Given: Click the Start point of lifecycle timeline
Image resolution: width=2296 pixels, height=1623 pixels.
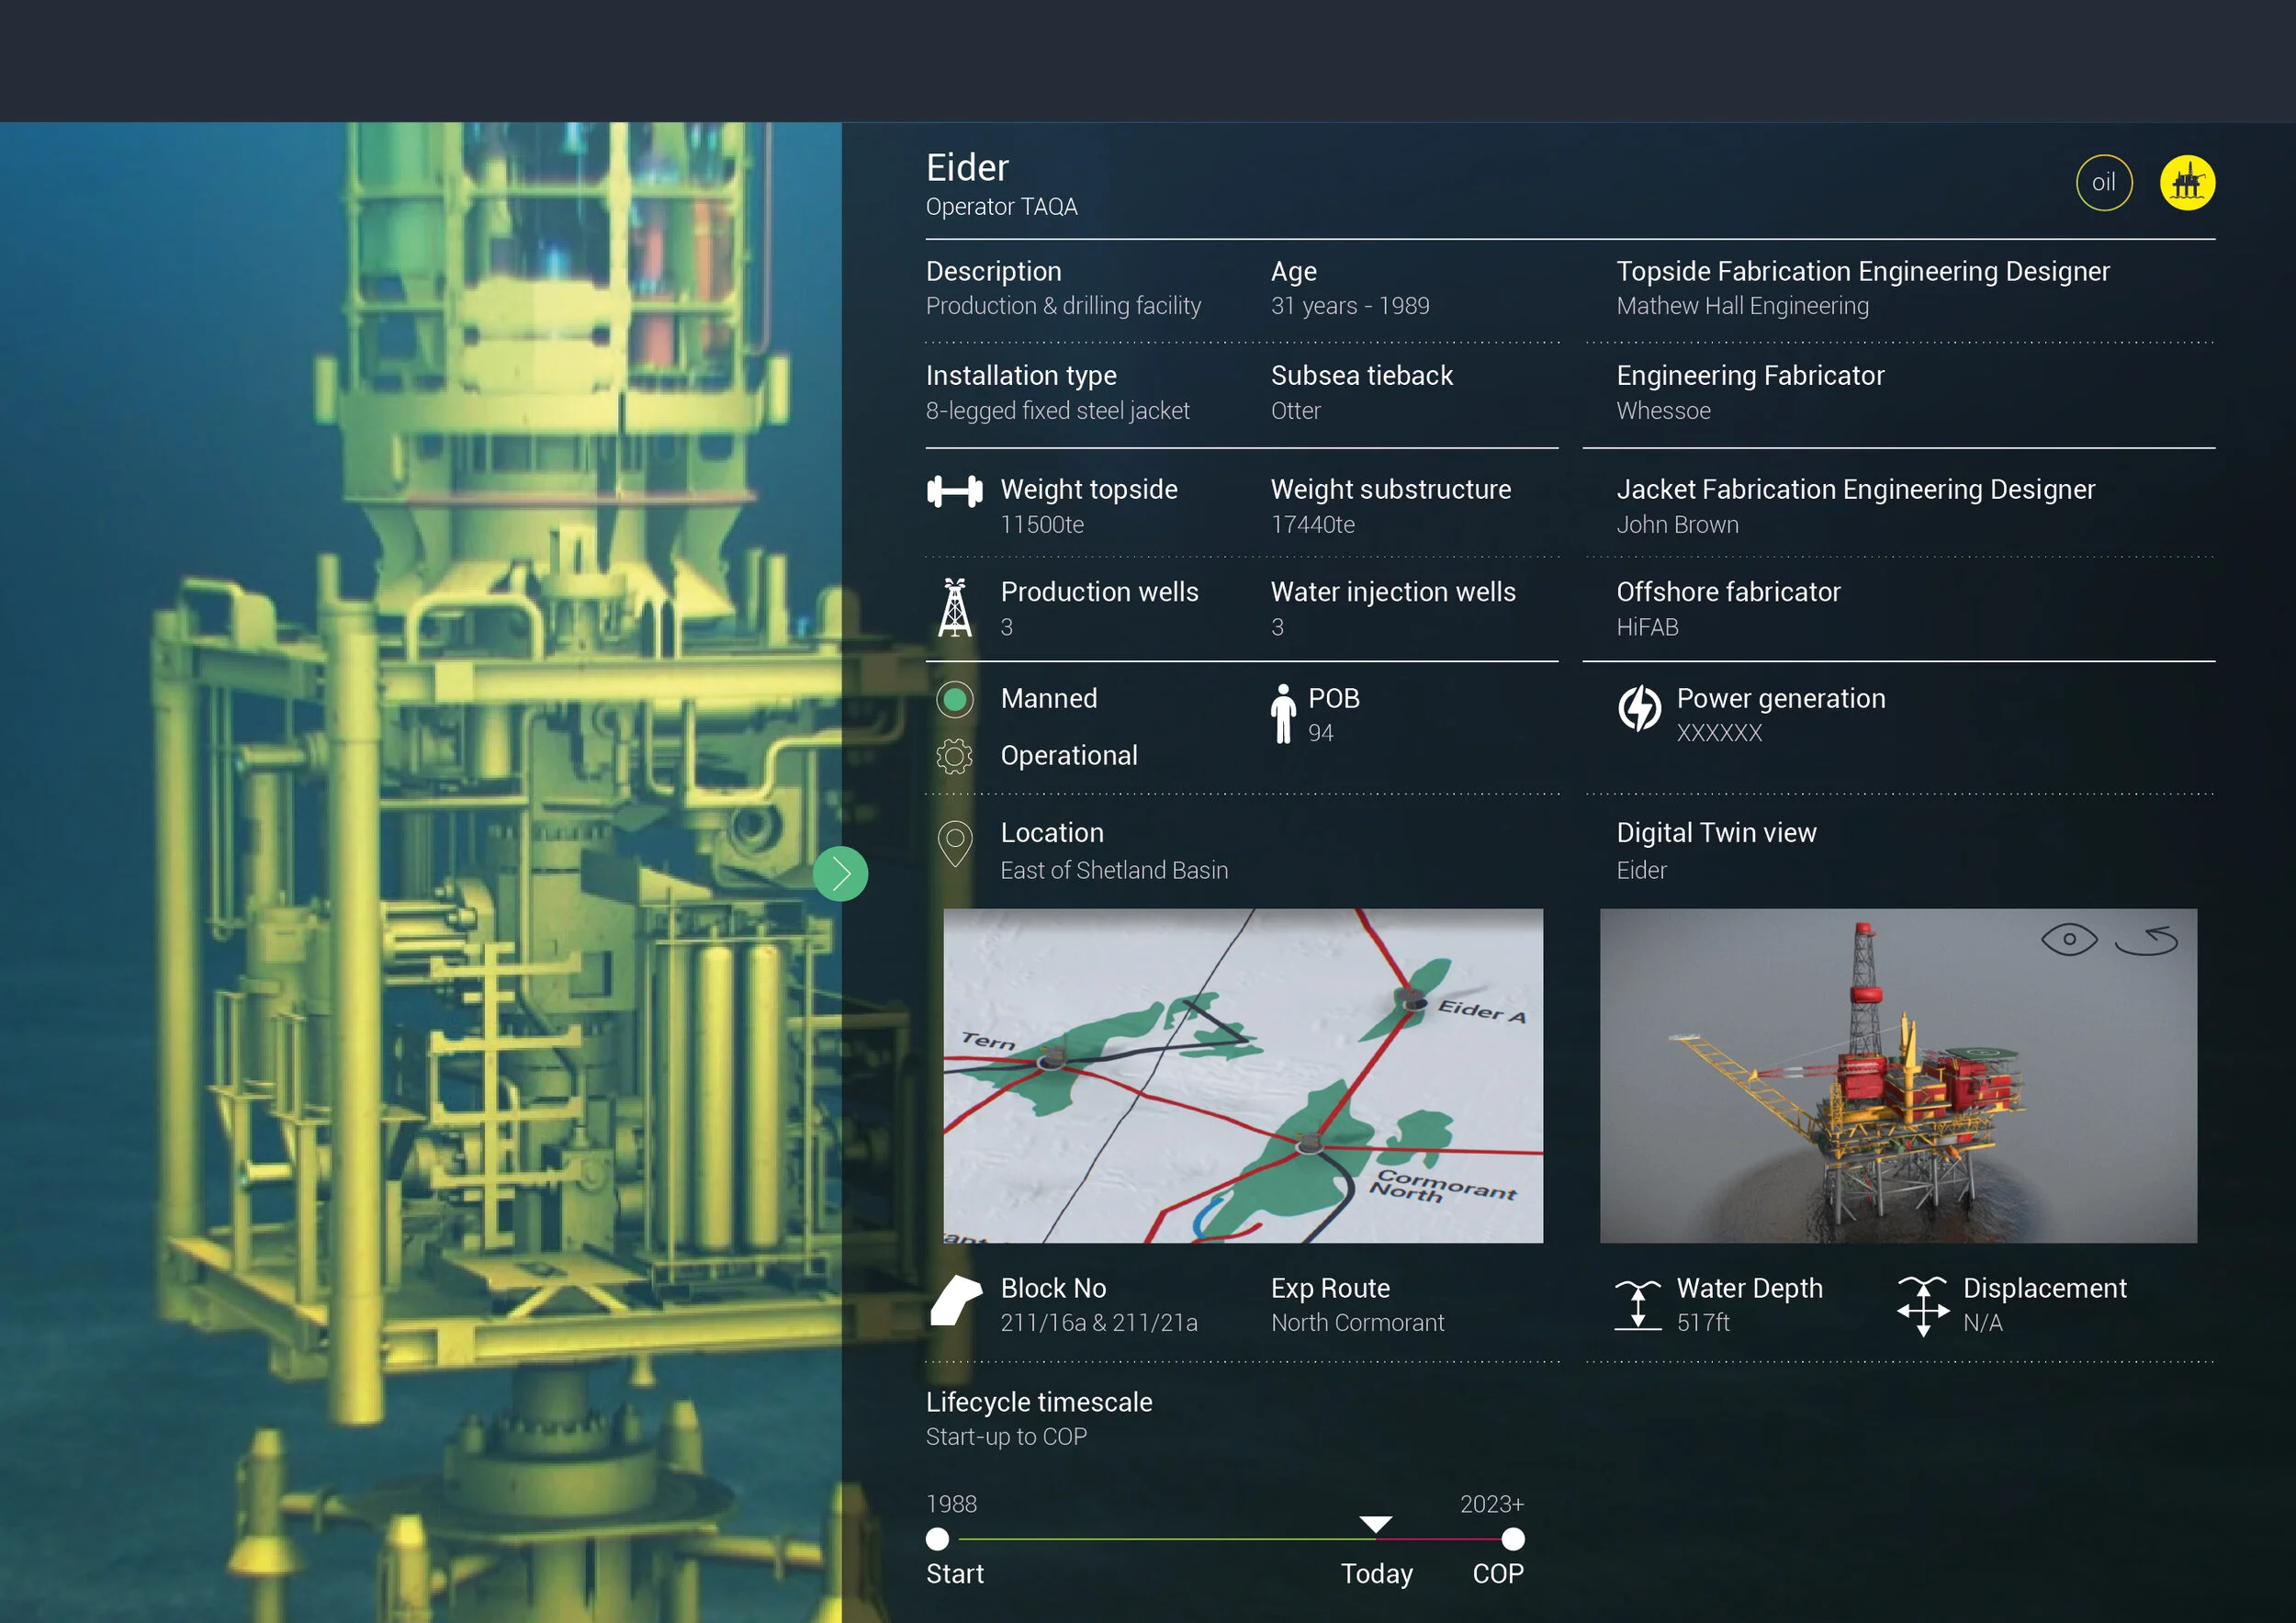Looking at the screenshot, I should 937,1539.
